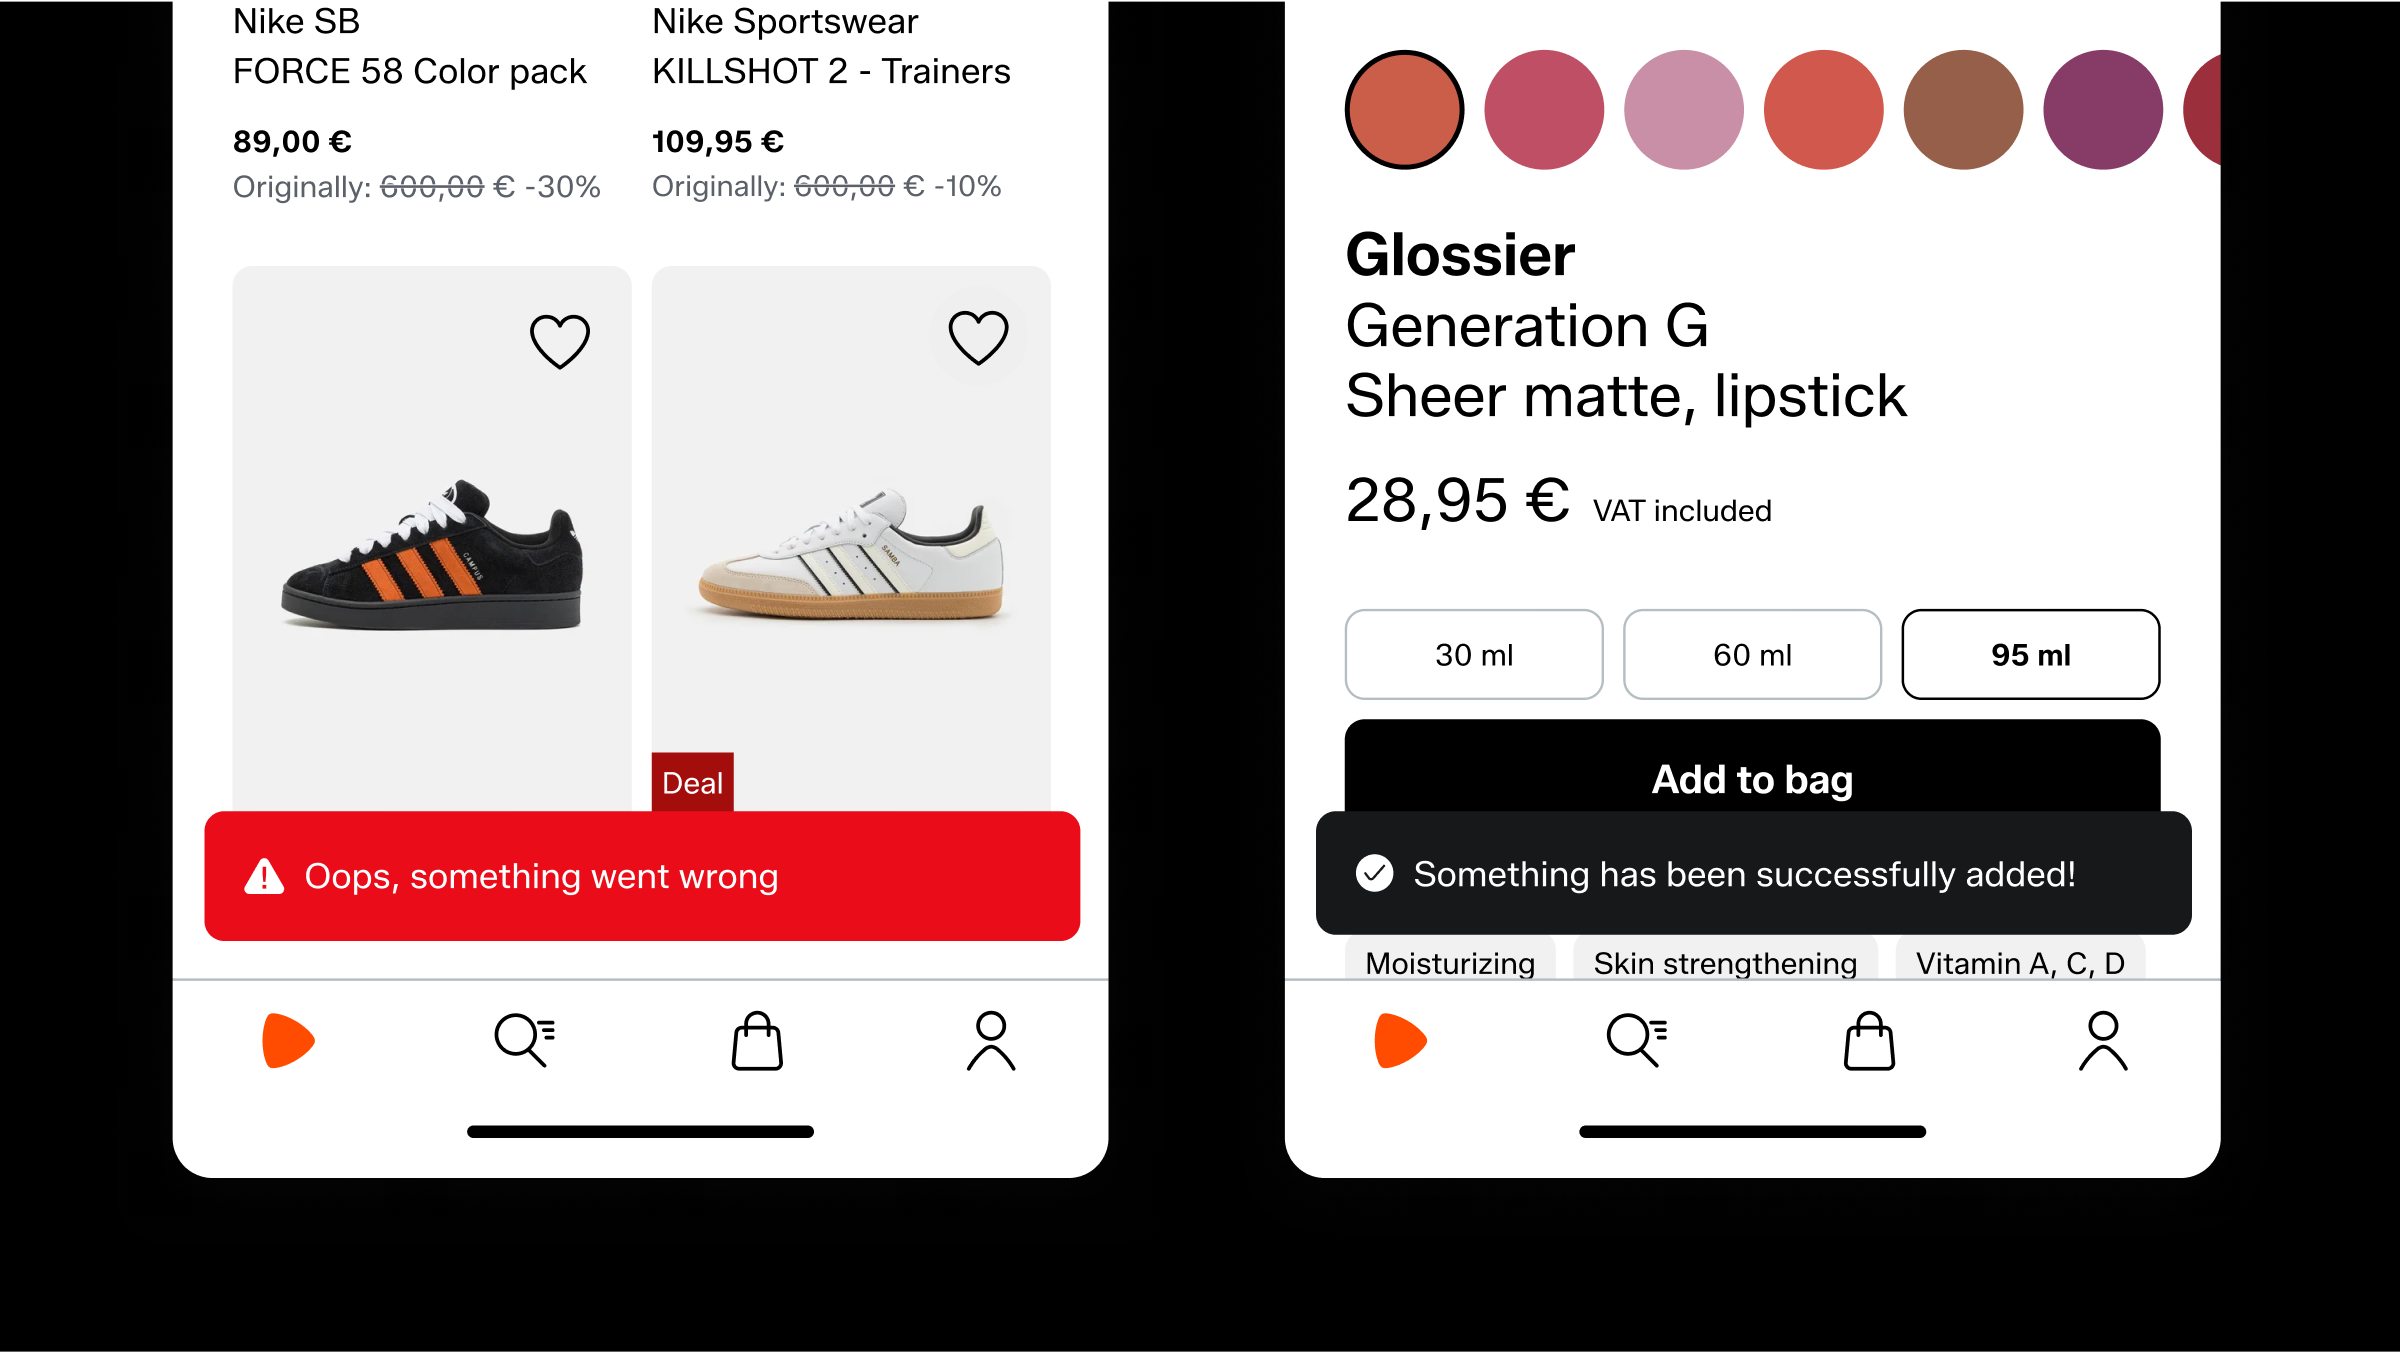The image size is (2400, 1352).
Task: Tap the Skin strengthening tag
Action: point(1725,962)
